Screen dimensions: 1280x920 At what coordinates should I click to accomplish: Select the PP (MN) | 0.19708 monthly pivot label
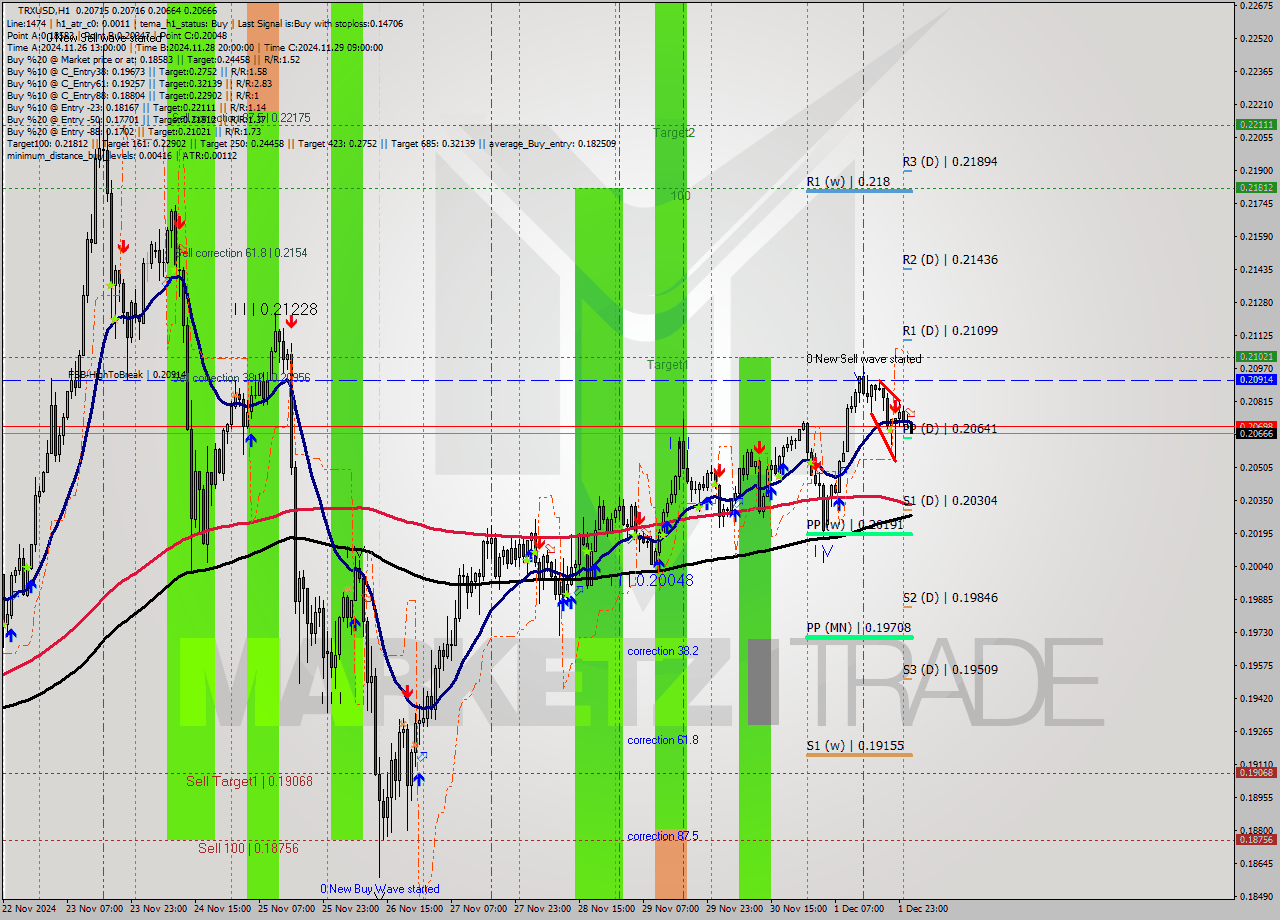click(x=859, y=628)
